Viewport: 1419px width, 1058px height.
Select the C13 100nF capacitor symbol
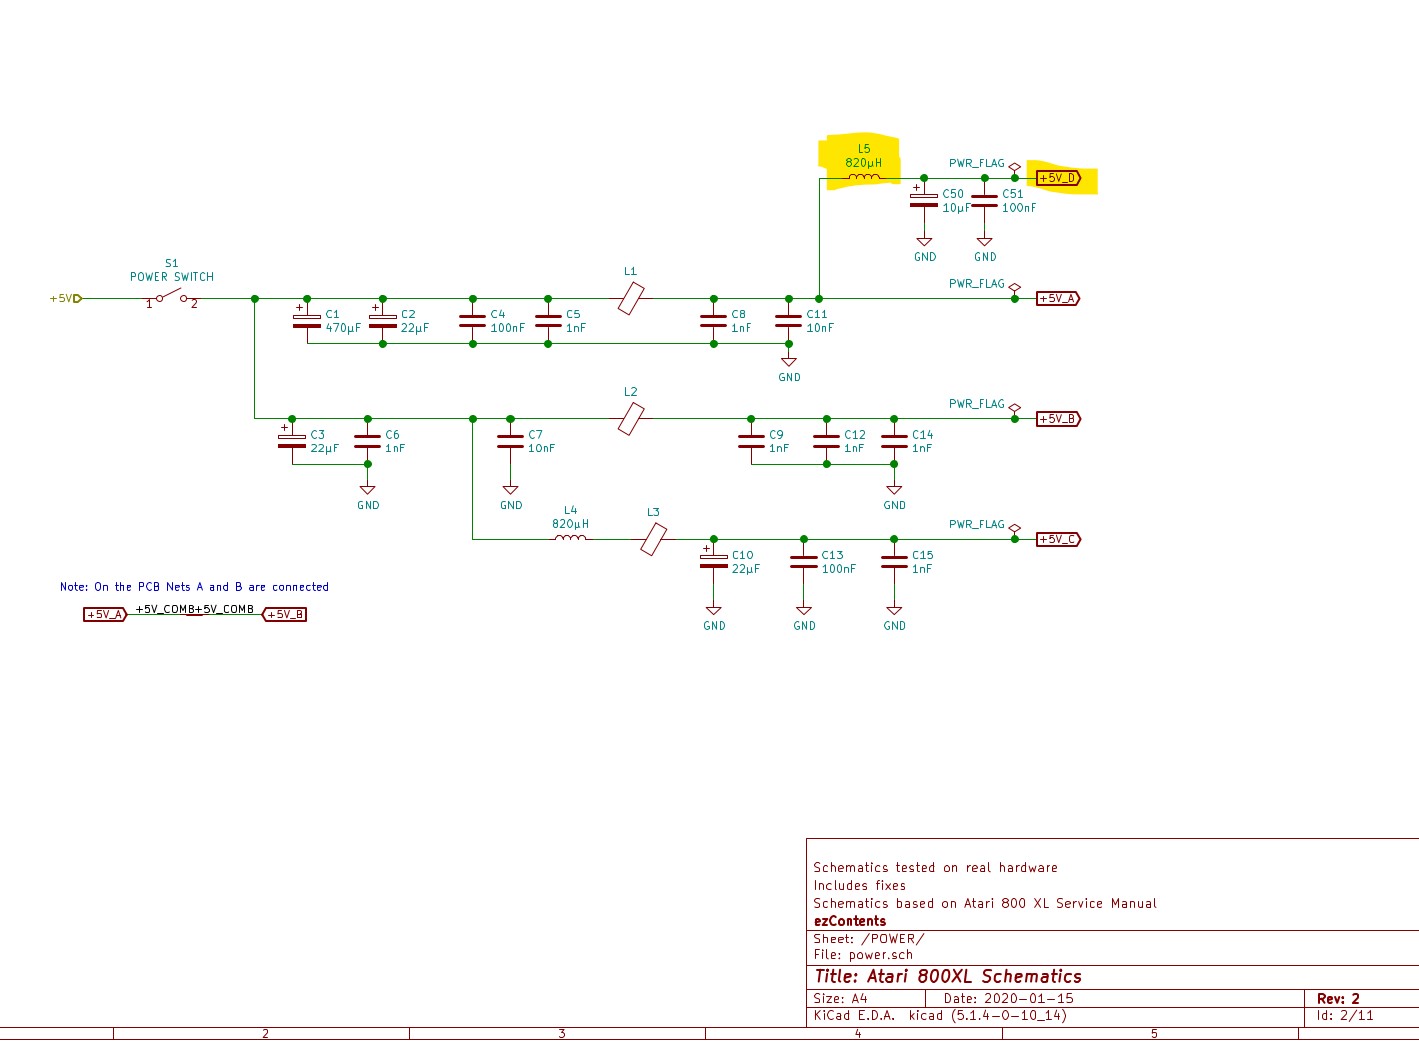tap(804, 562)
